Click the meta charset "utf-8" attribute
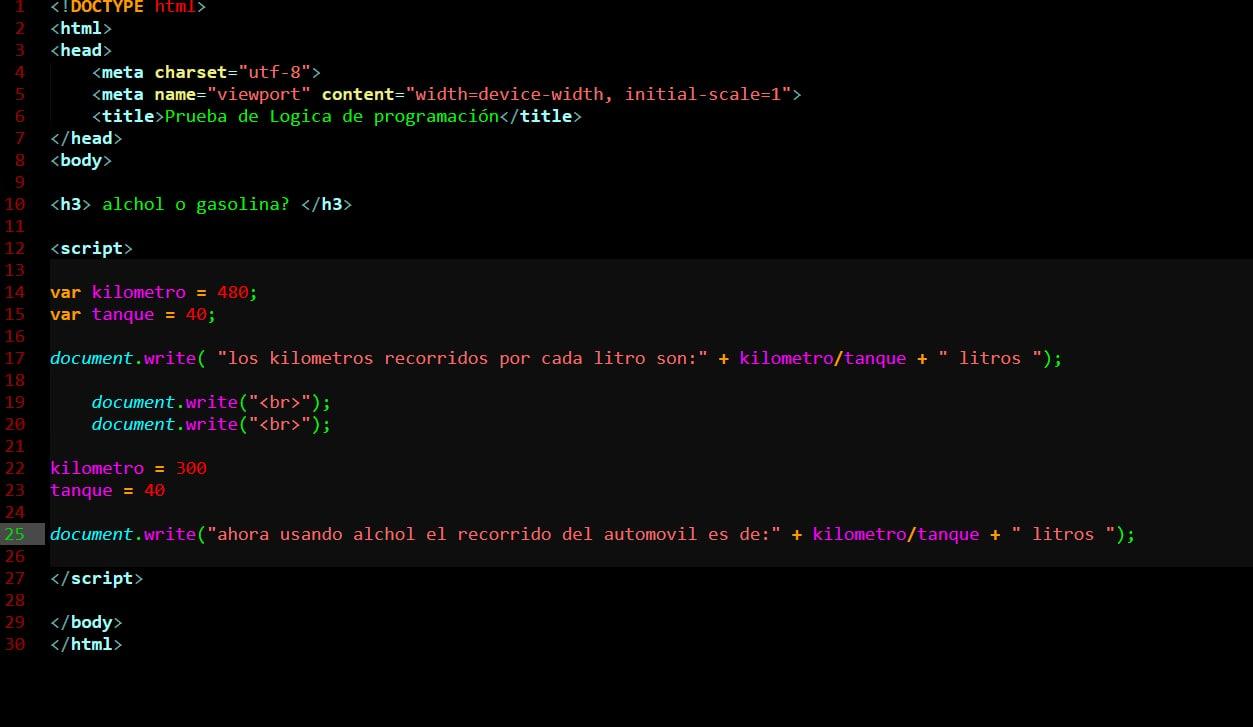Image resolution: width=1253 pixels, height=727 pixels. 233,72
